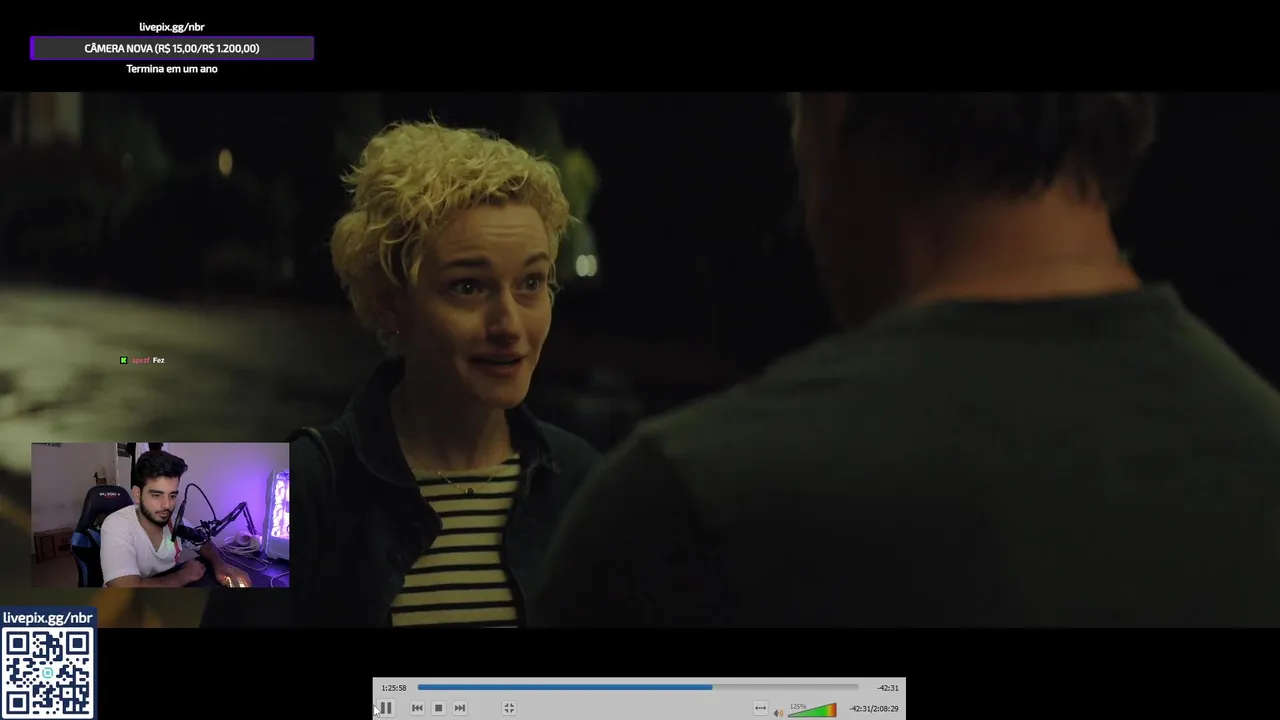Adjust the 125% volume slider
The width and height of the screenshot is (1280, 720).
pos(812,710)
